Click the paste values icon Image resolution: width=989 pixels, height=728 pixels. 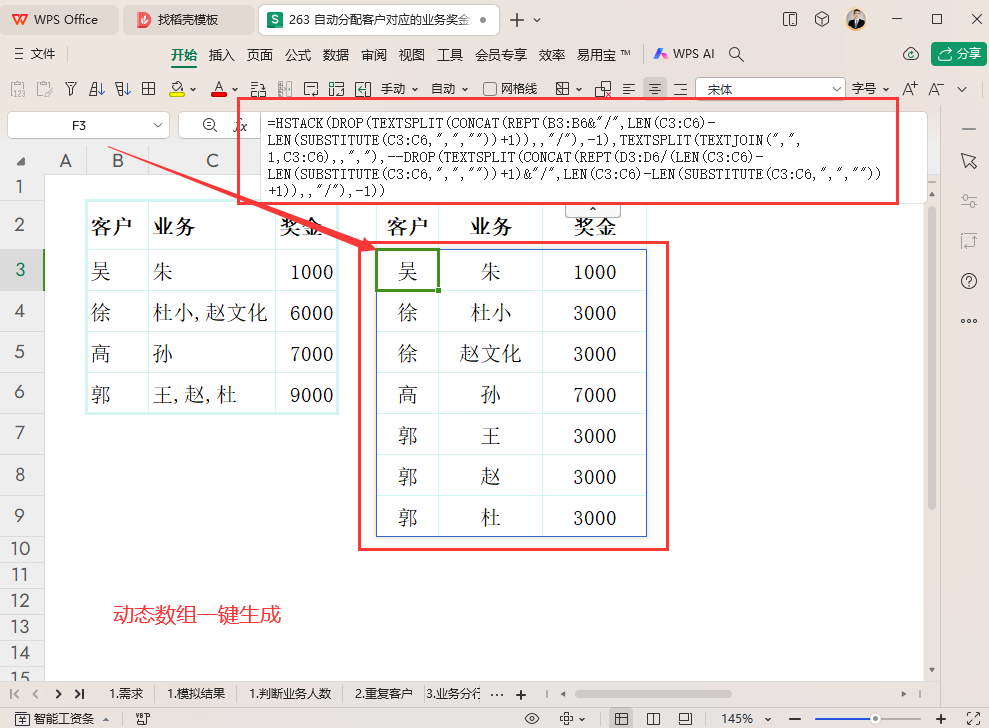click(18, 90)
